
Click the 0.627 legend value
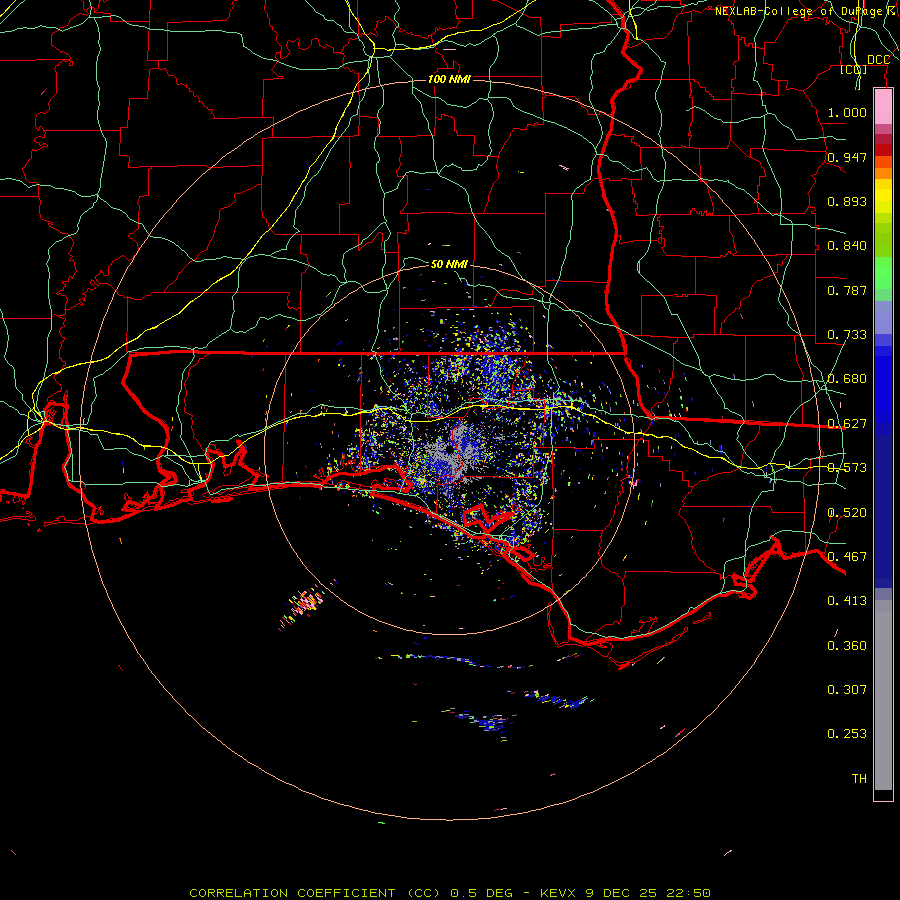click(x=847, y=424)
